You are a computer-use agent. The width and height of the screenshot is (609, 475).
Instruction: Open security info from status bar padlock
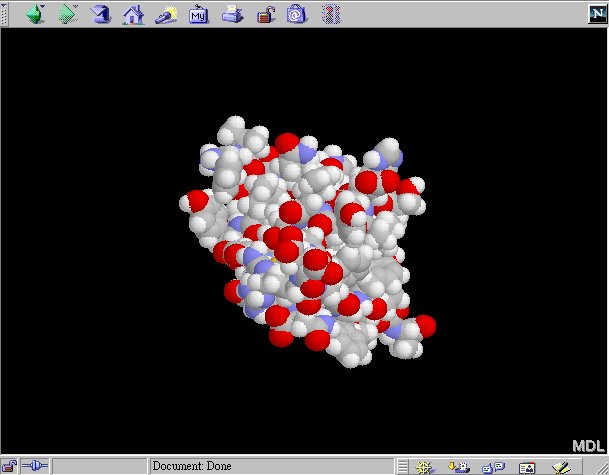(x=9, y=466)
